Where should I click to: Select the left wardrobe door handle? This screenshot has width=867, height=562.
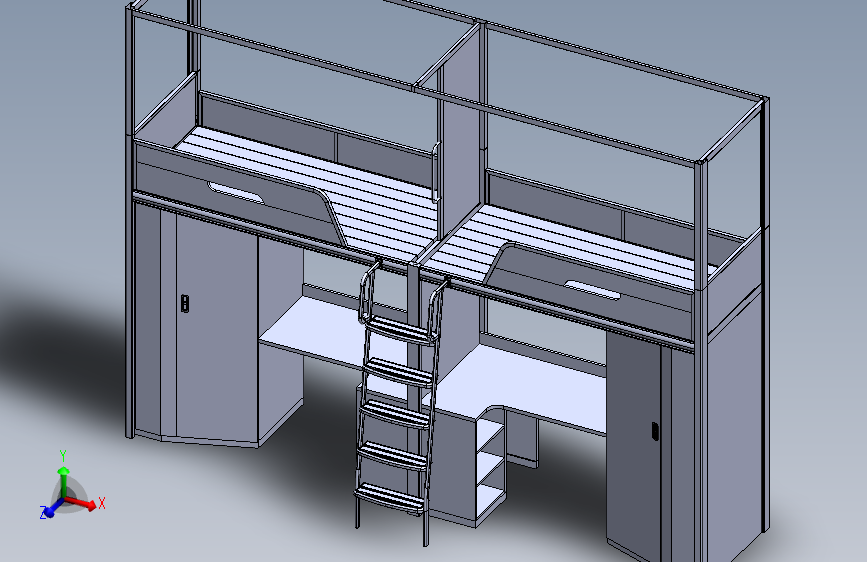point(185,303)
